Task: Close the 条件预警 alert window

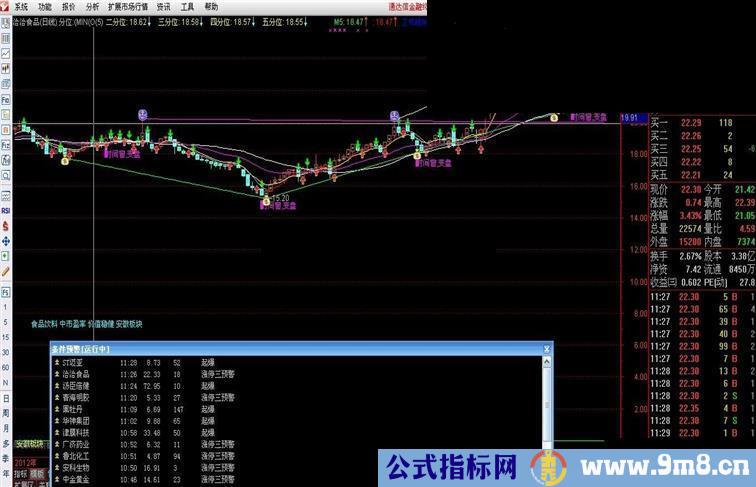Action: [546, 347]
